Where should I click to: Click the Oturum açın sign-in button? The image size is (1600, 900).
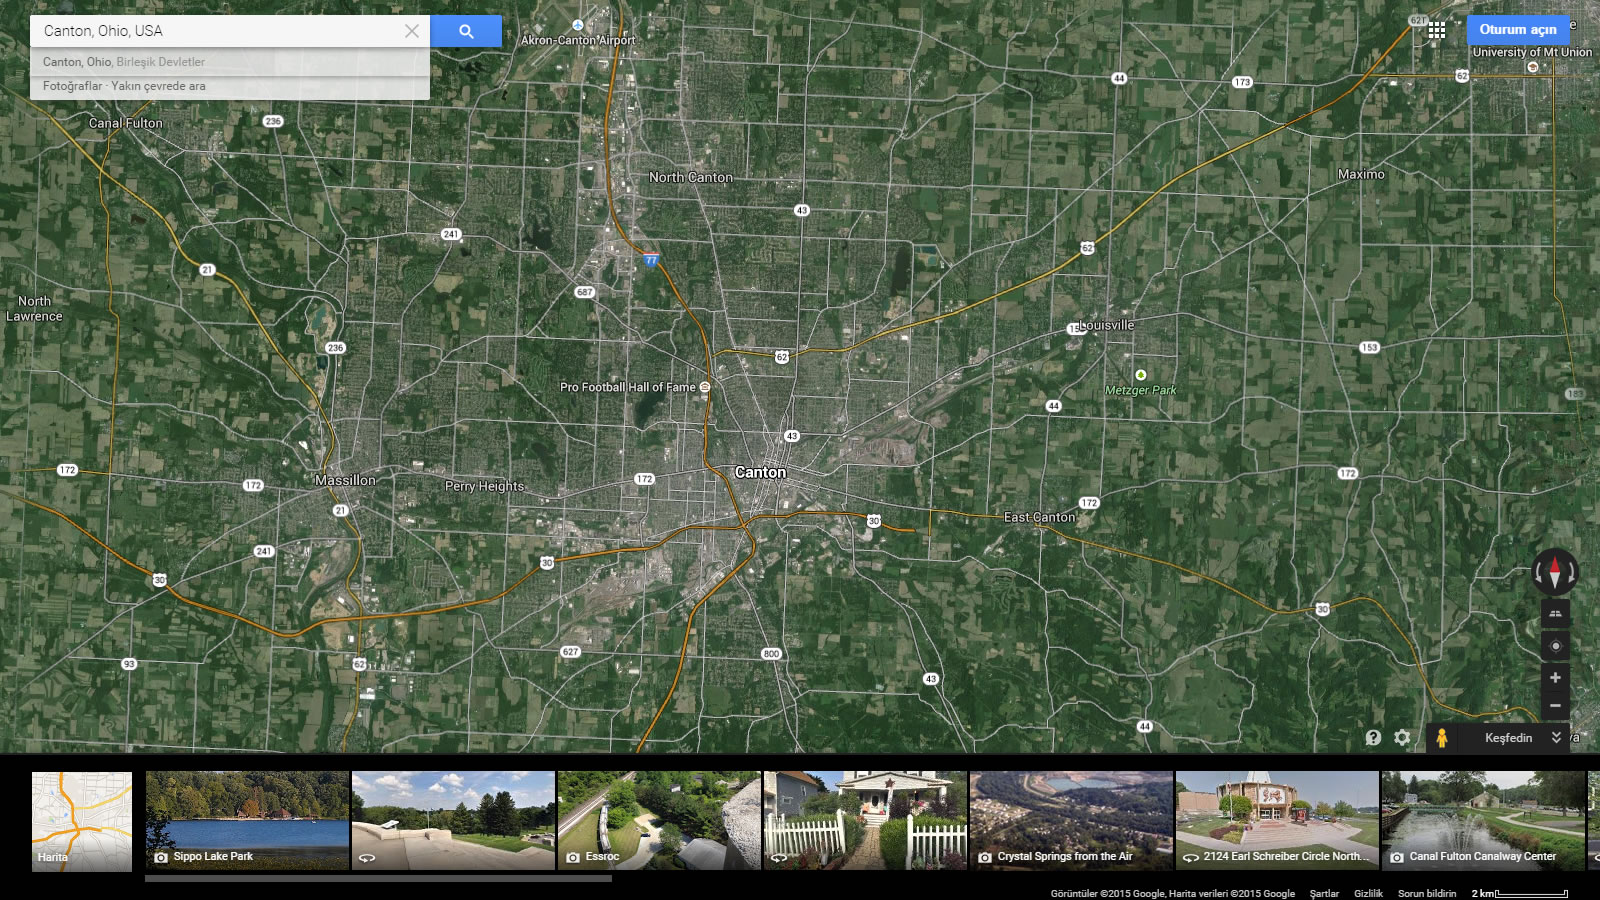[x=1517, y=30]
